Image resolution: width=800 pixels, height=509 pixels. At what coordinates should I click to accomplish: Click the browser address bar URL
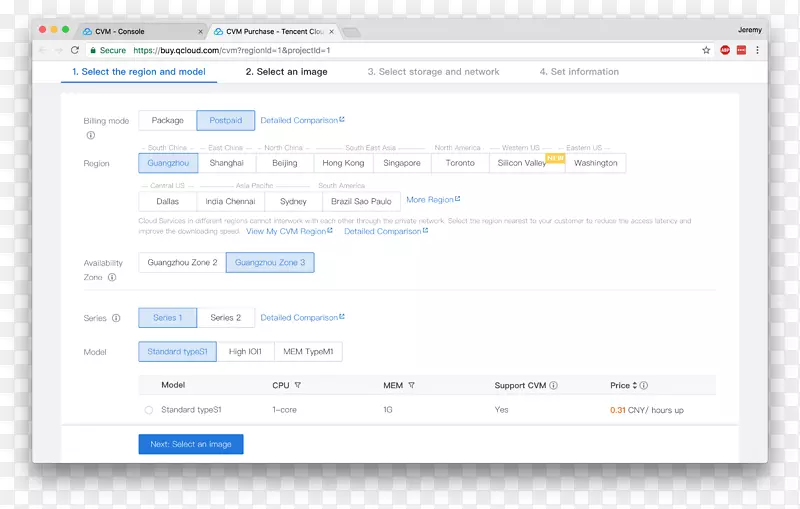coord(230,50)
